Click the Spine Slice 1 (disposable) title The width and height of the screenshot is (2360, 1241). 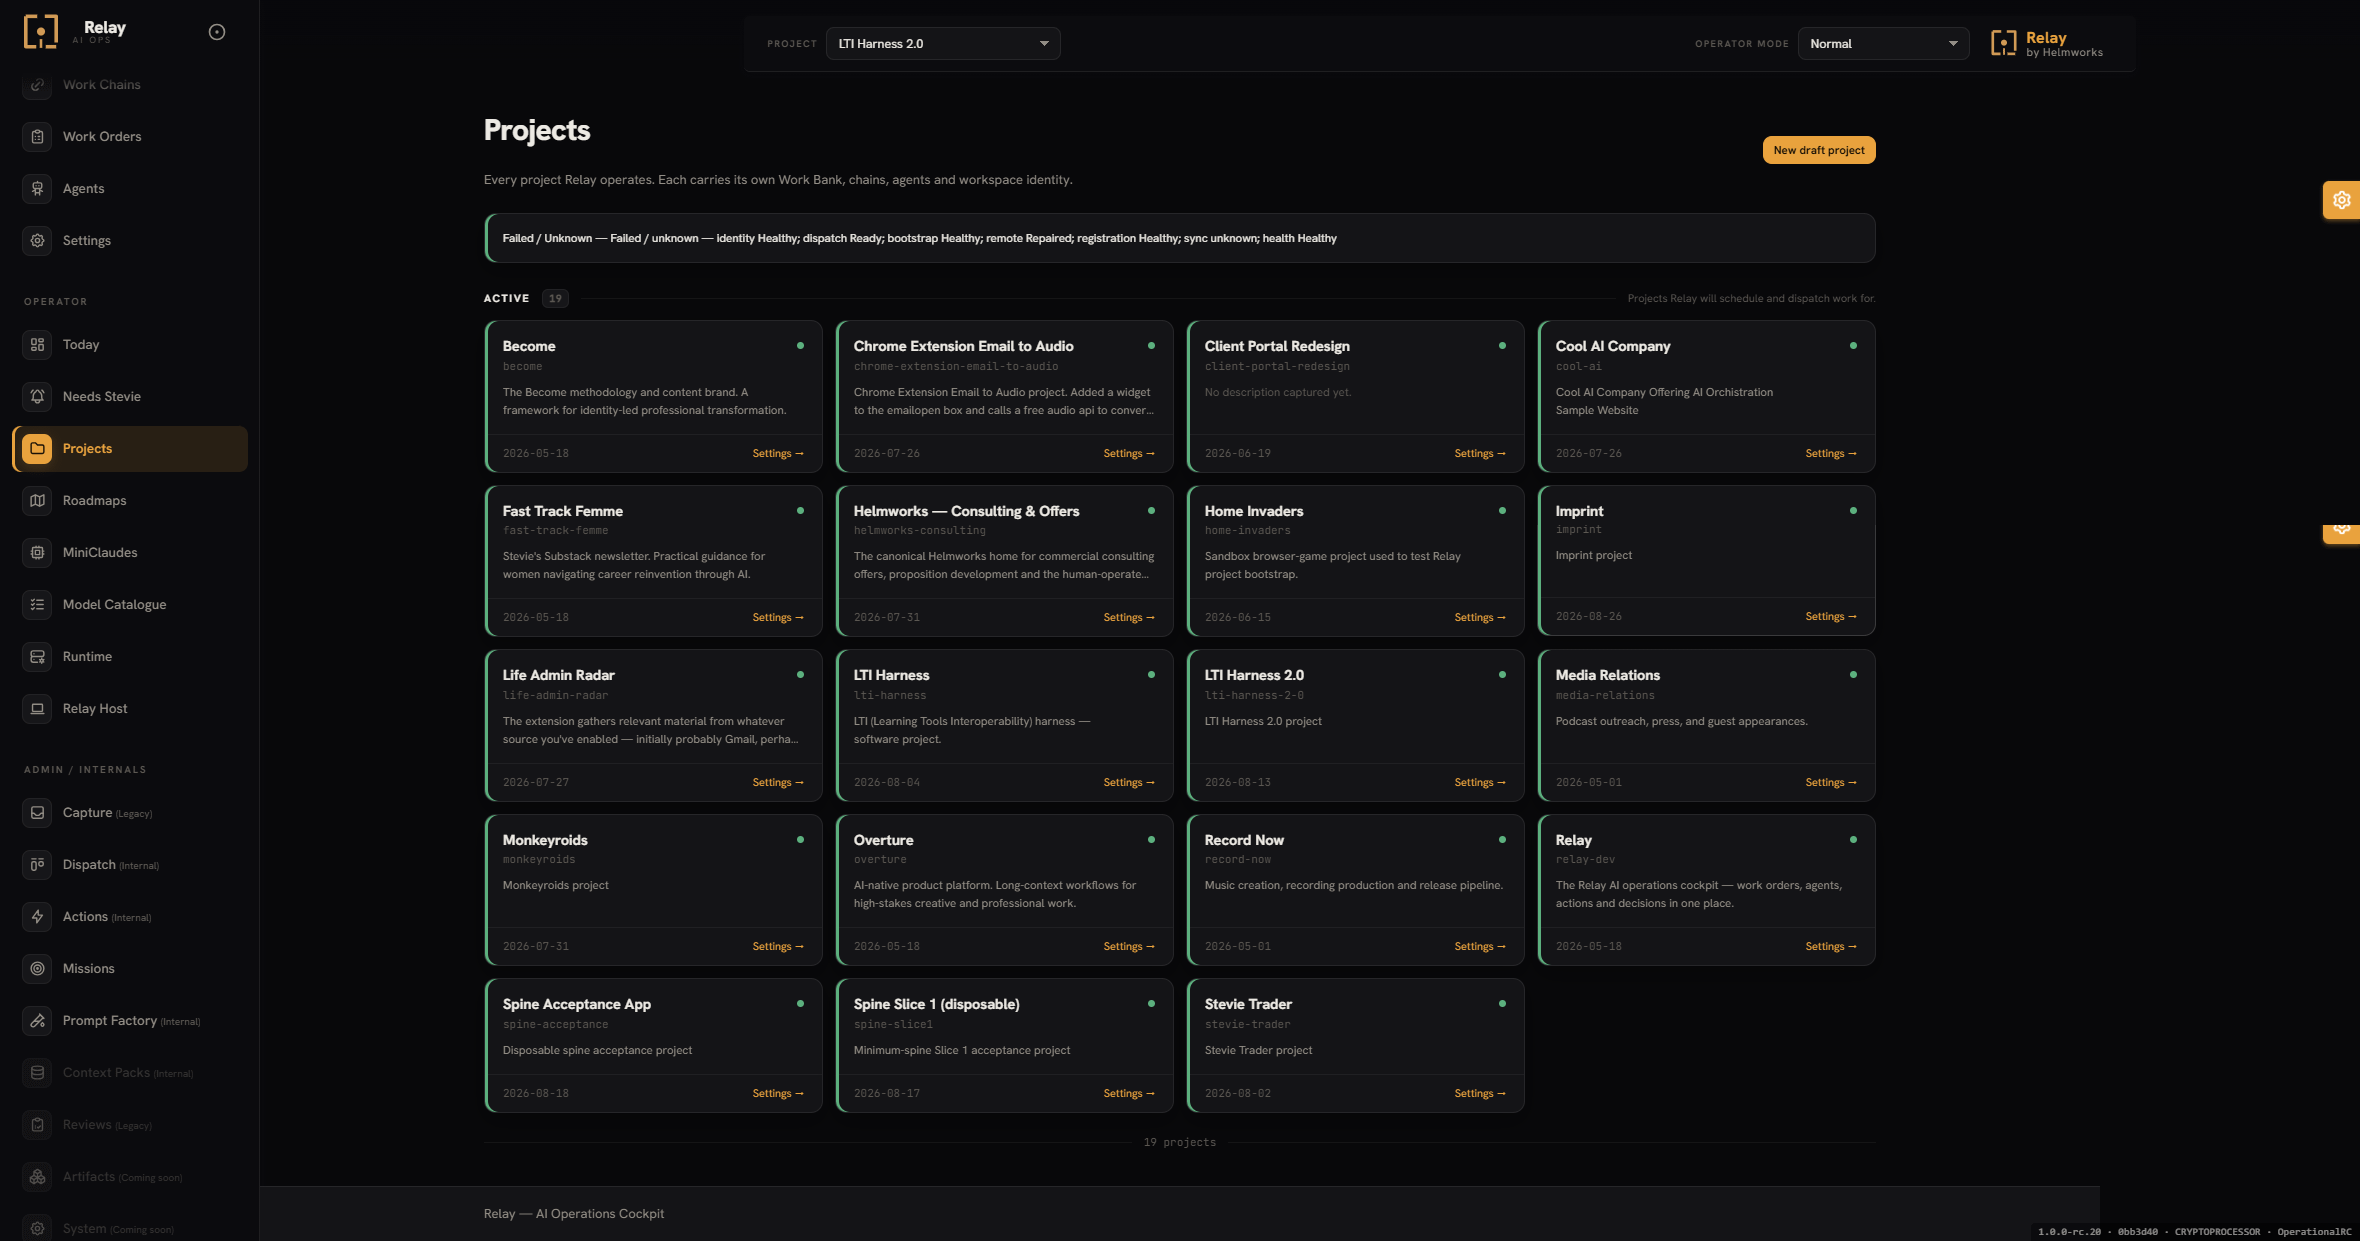936,1004
